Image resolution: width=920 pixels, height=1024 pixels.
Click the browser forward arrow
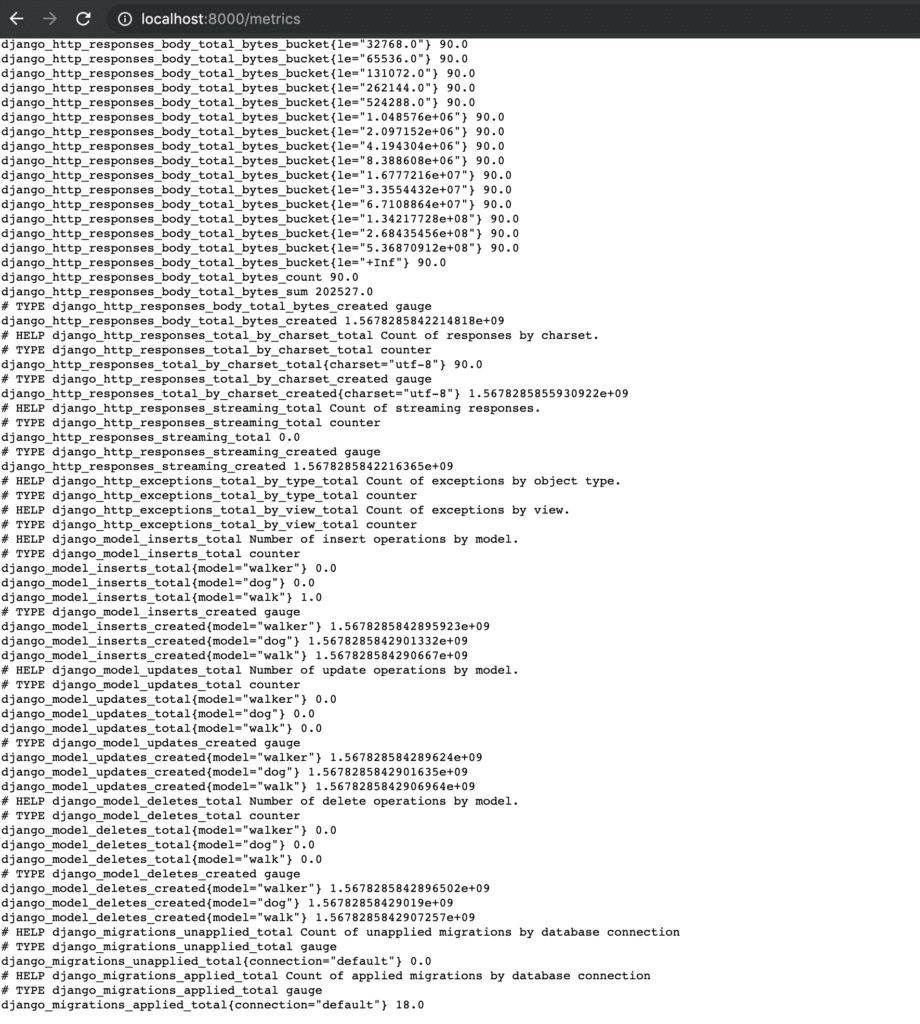pos(50,19)
